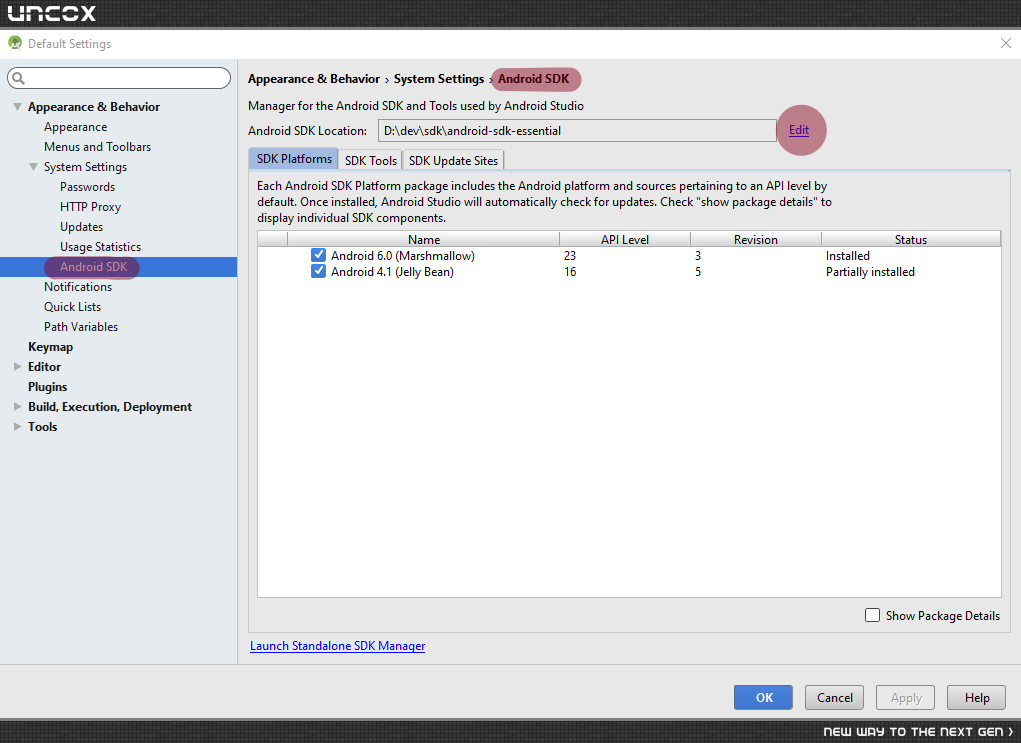Click the search magnifier icon
Image resolution: width=1021 pixels, height=743 pixels.
point(18,78)
